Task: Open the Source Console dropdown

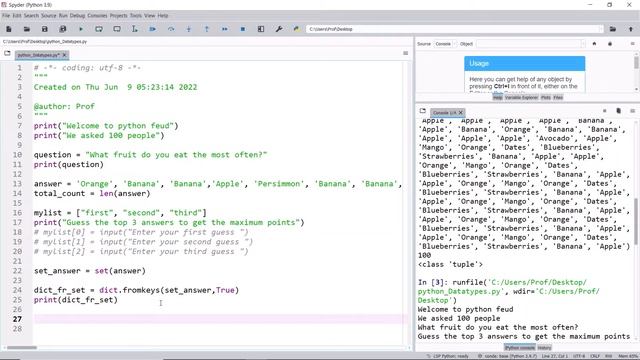Action: pyautogui.click(x=445, y=44)
